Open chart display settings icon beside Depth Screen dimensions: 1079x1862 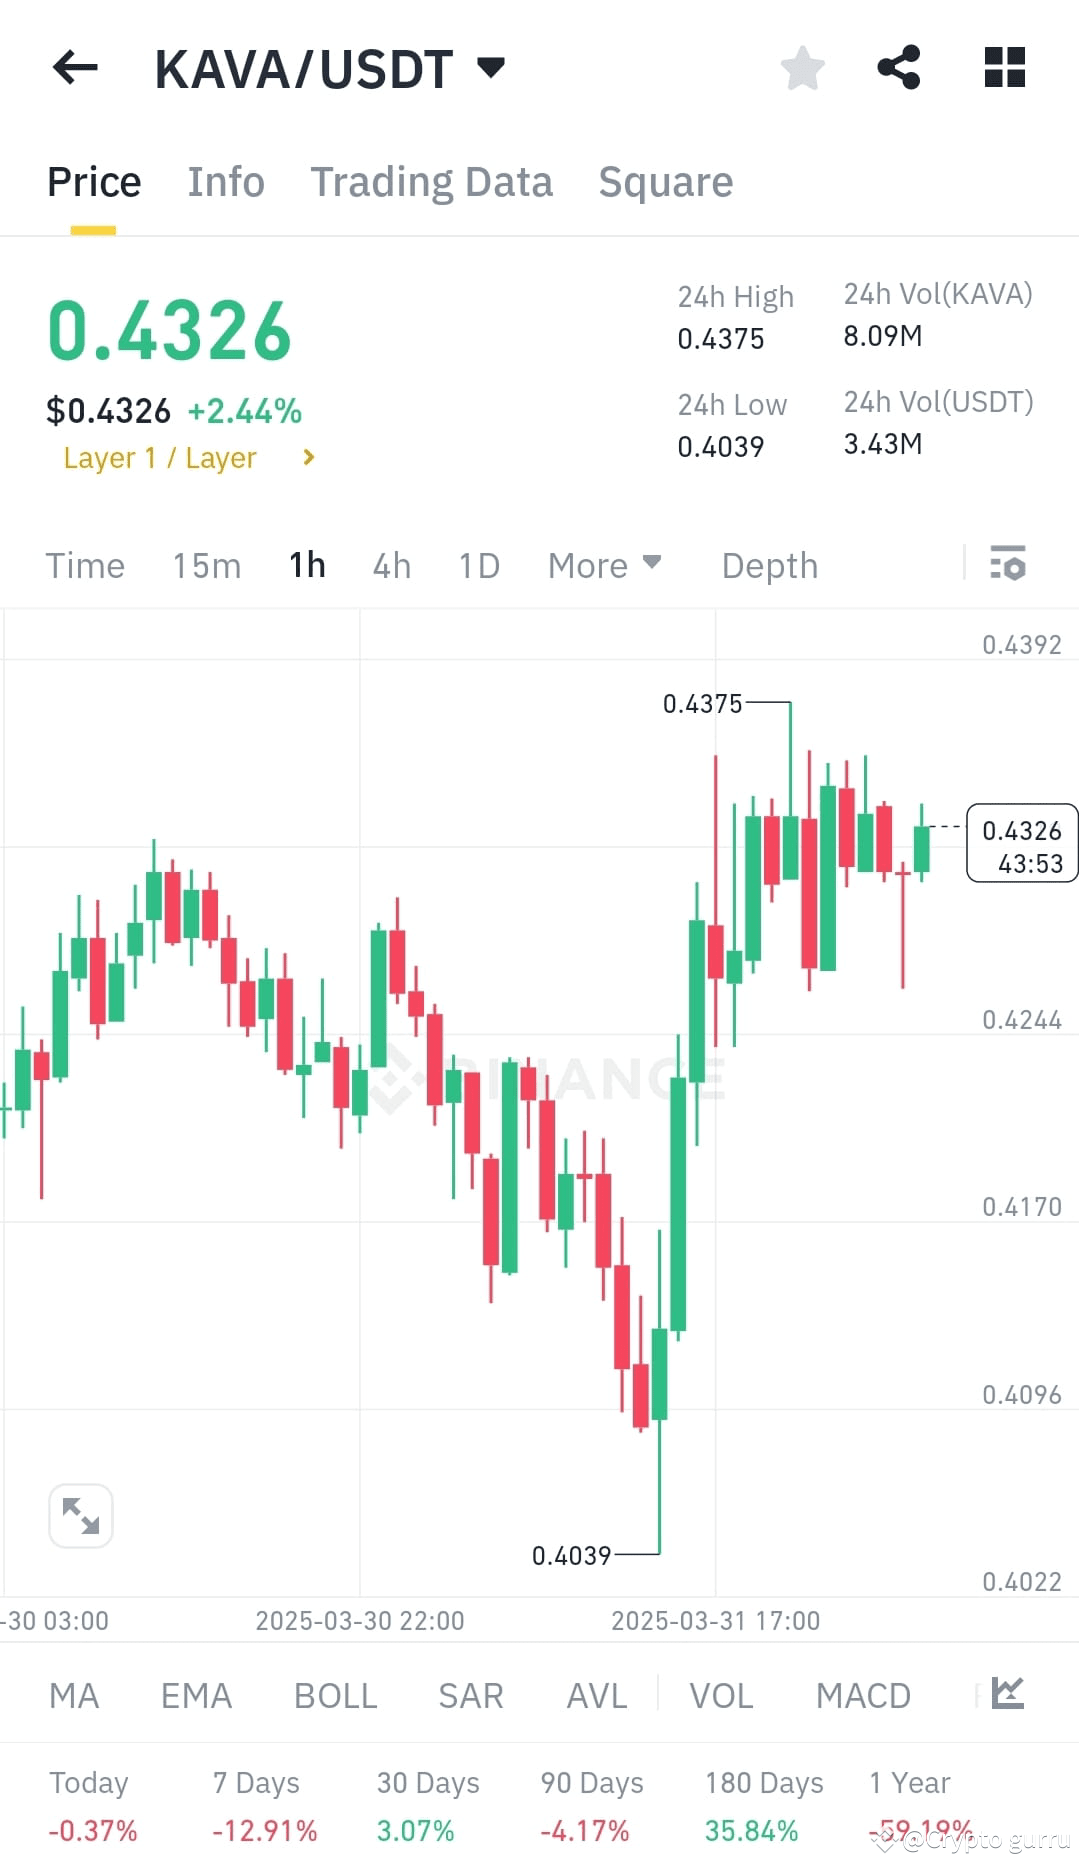pos(1009,565)
